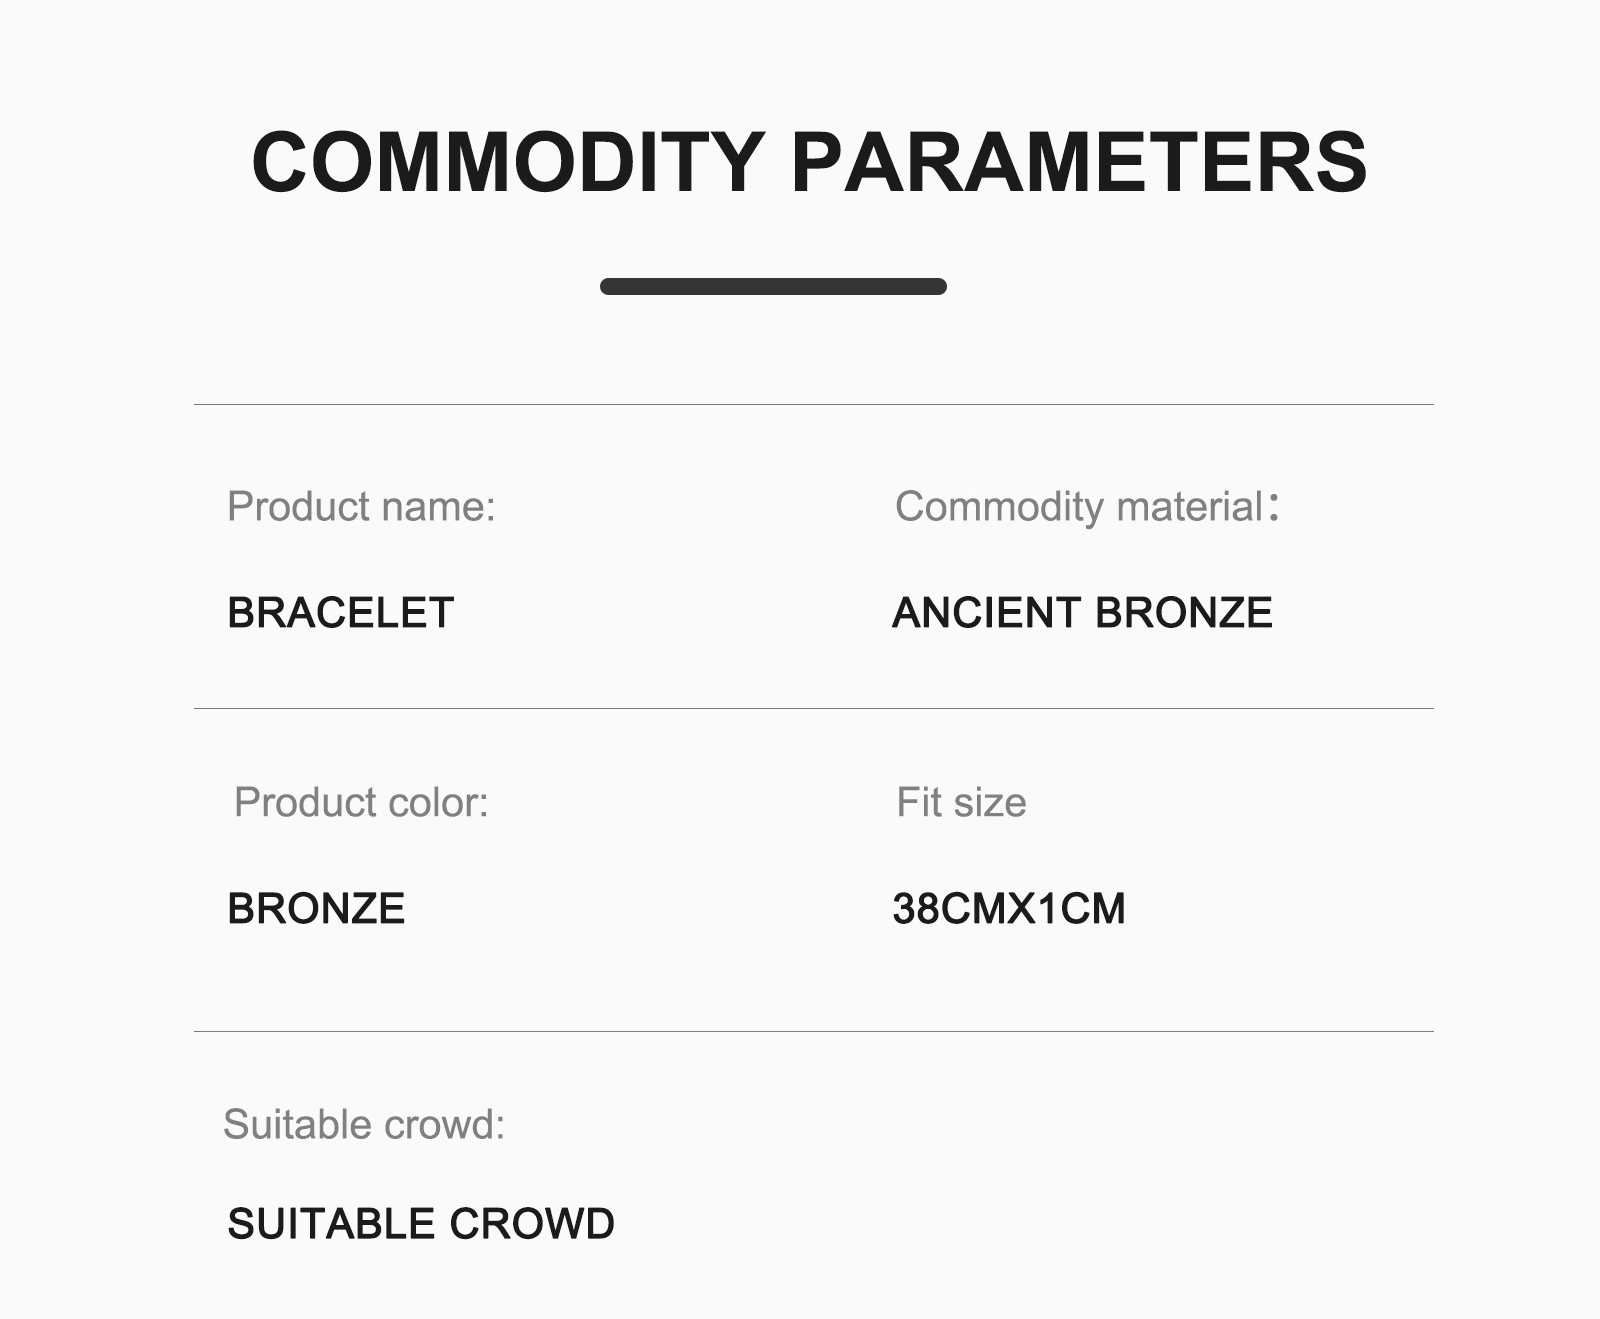This screenshot has height=1319, width=1600.
Task: Click the word ANCIENT in the material value
Action: (x=986, y=613)
